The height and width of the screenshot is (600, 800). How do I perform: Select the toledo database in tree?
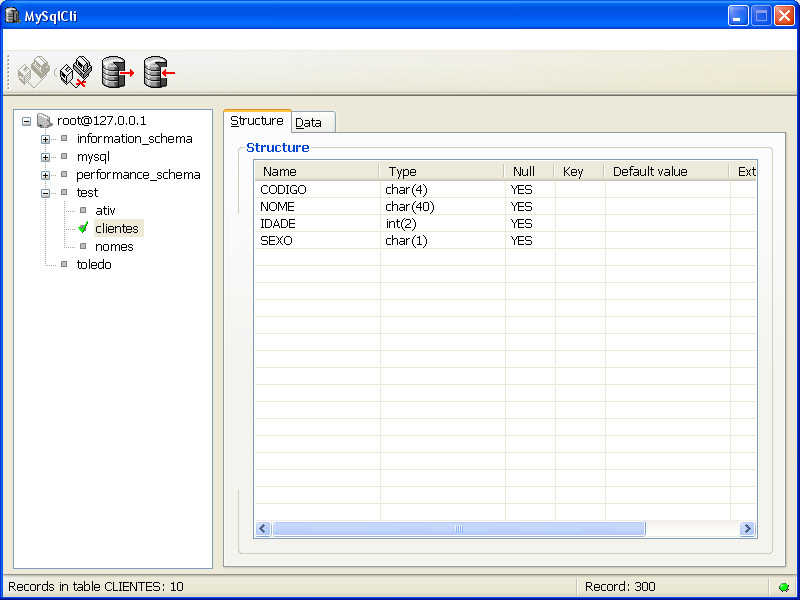click(x=94, y=265)
